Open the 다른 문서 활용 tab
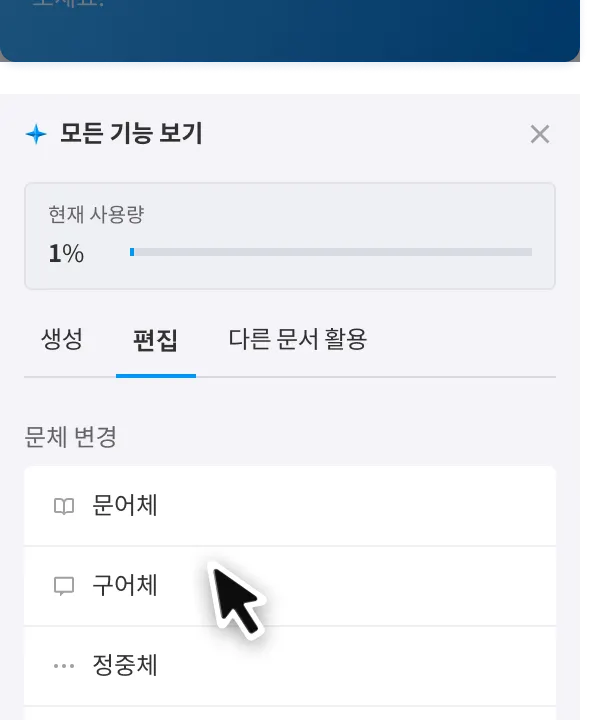Image resolution: width=600 pixels, height=720 pixels. 297,340
